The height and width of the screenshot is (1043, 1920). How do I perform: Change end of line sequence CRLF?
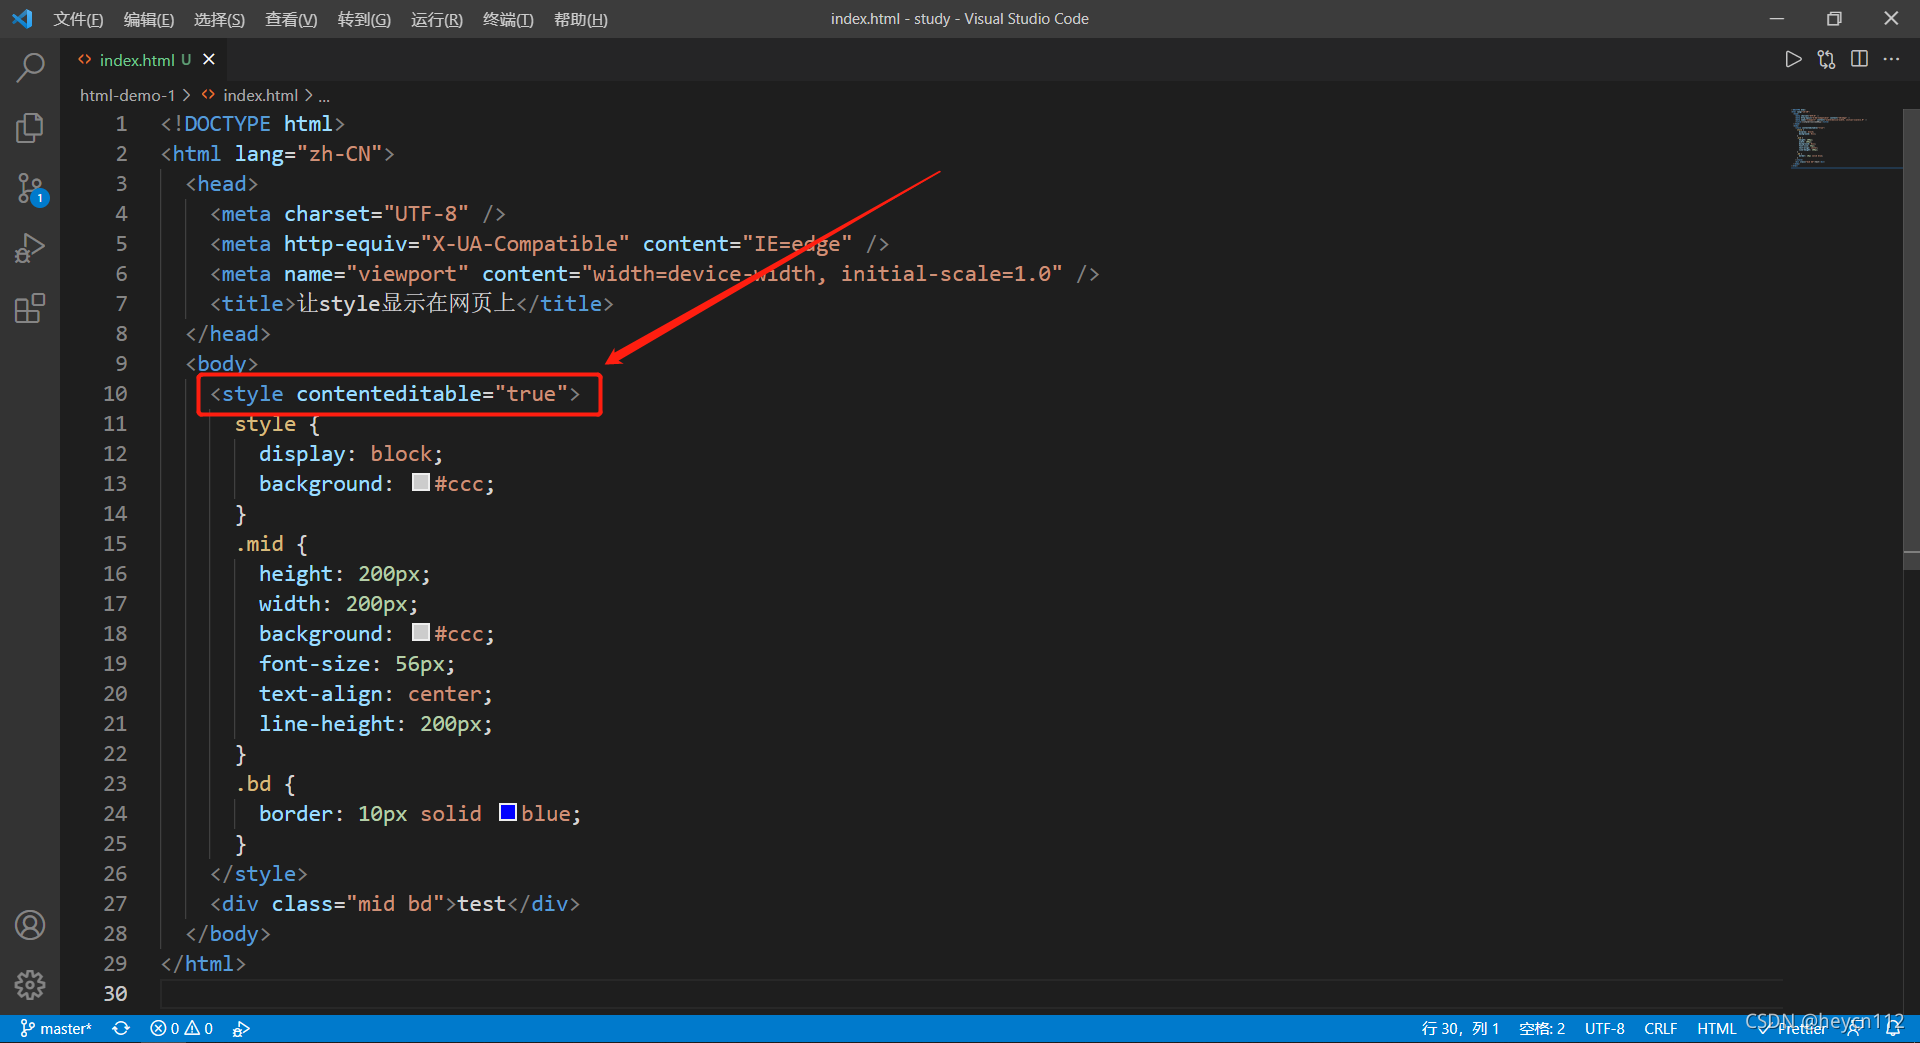coord(1660,1029)
